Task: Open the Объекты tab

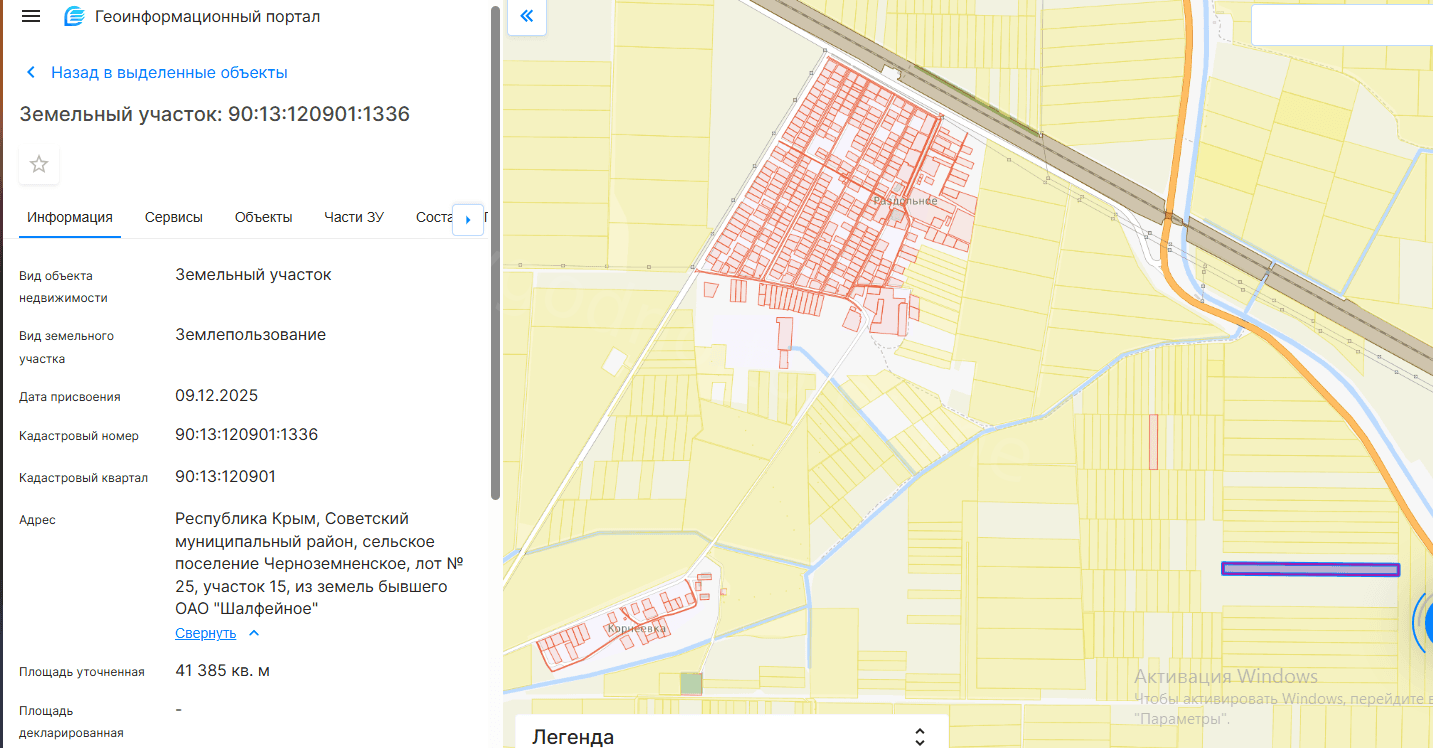Action: pyautogui.click(x=263, y=217)
